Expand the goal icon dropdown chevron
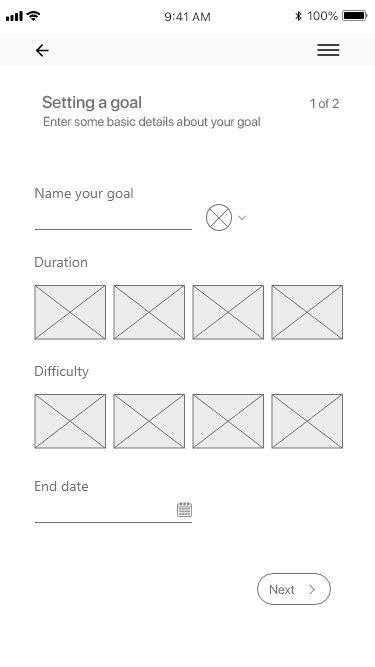The image size is (375, 667). [x=242, y=218]
